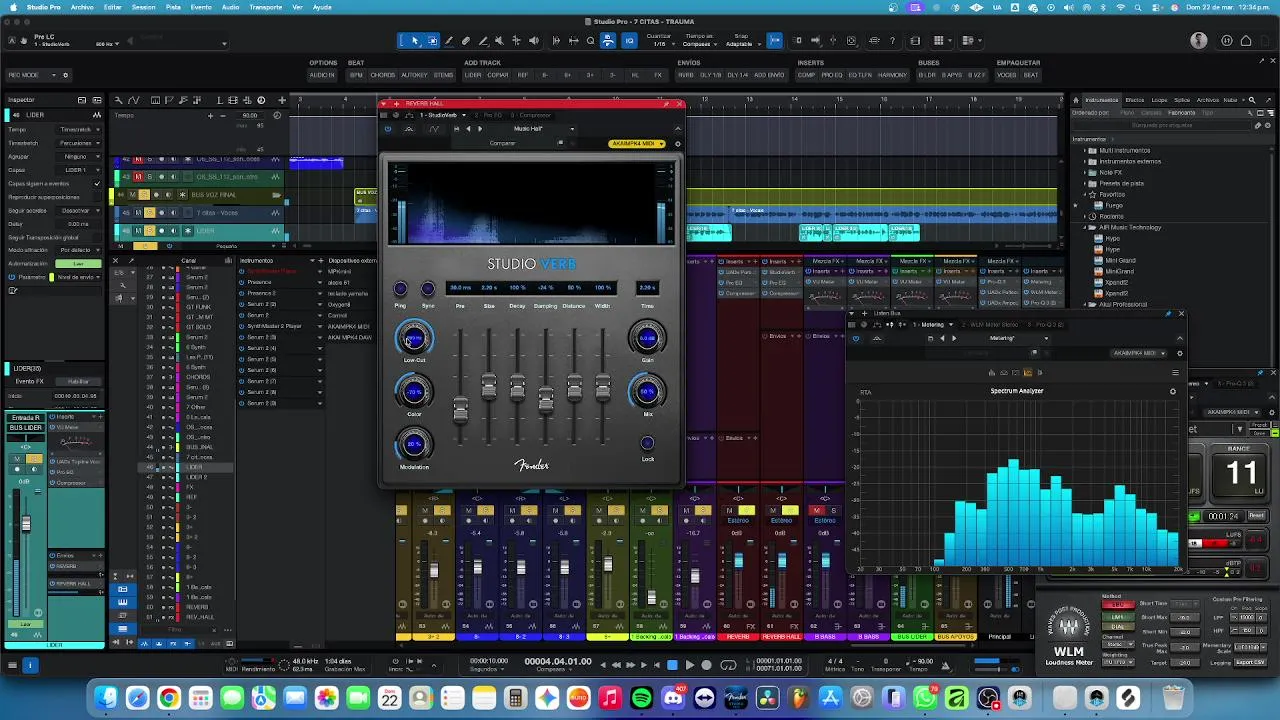Sort browser by Fabricante

1181,113
